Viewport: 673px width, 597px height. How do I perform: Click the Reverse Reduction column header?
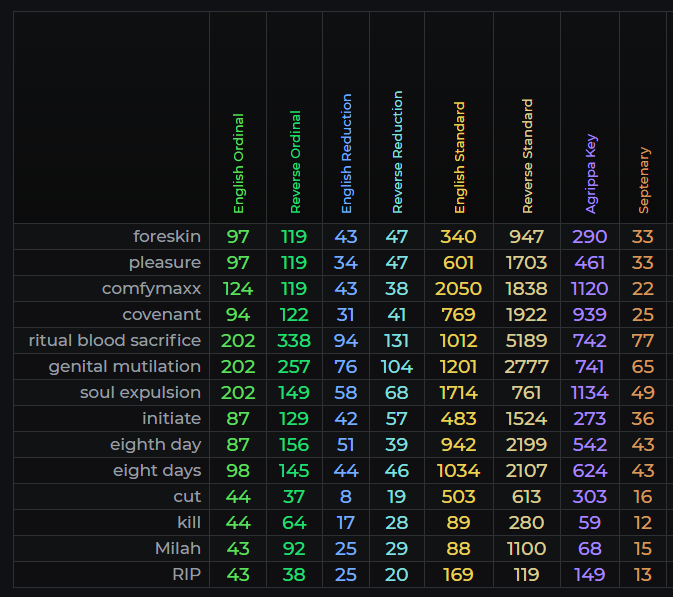coord(397,152)
